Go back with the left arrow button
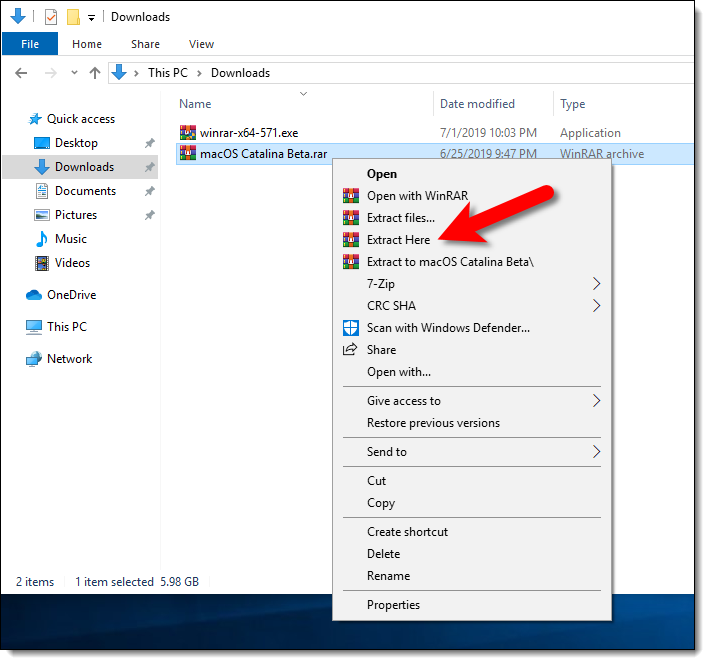This screenshot has width=709, height=664. click(x=21, y=73)
